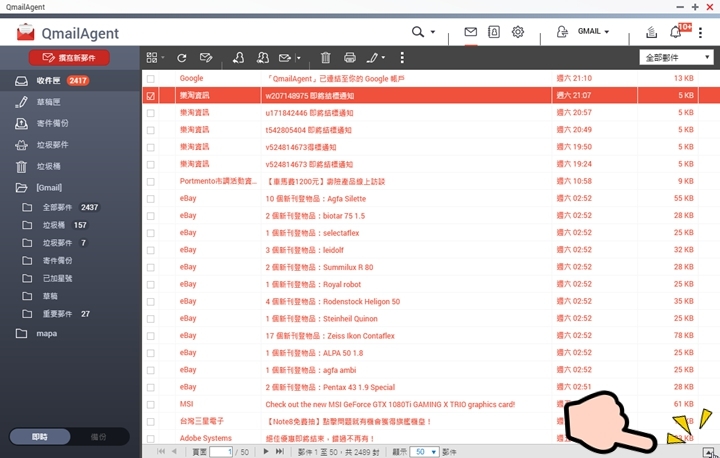Tick checkbox for Portmento mail row
The width and height of the screenshot is (720, 458).
151,181
